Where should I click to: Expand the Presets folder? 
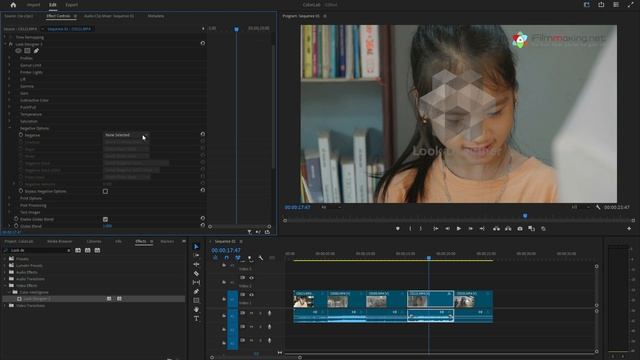[5, 259]
